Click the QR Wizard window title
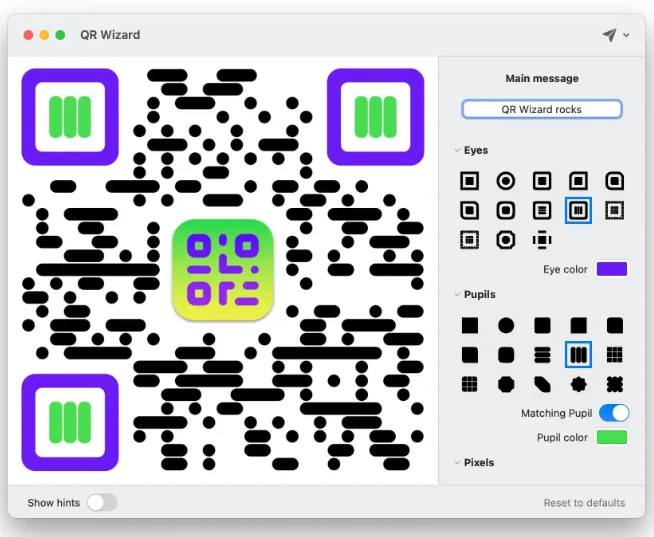 (x=110, y=35)
